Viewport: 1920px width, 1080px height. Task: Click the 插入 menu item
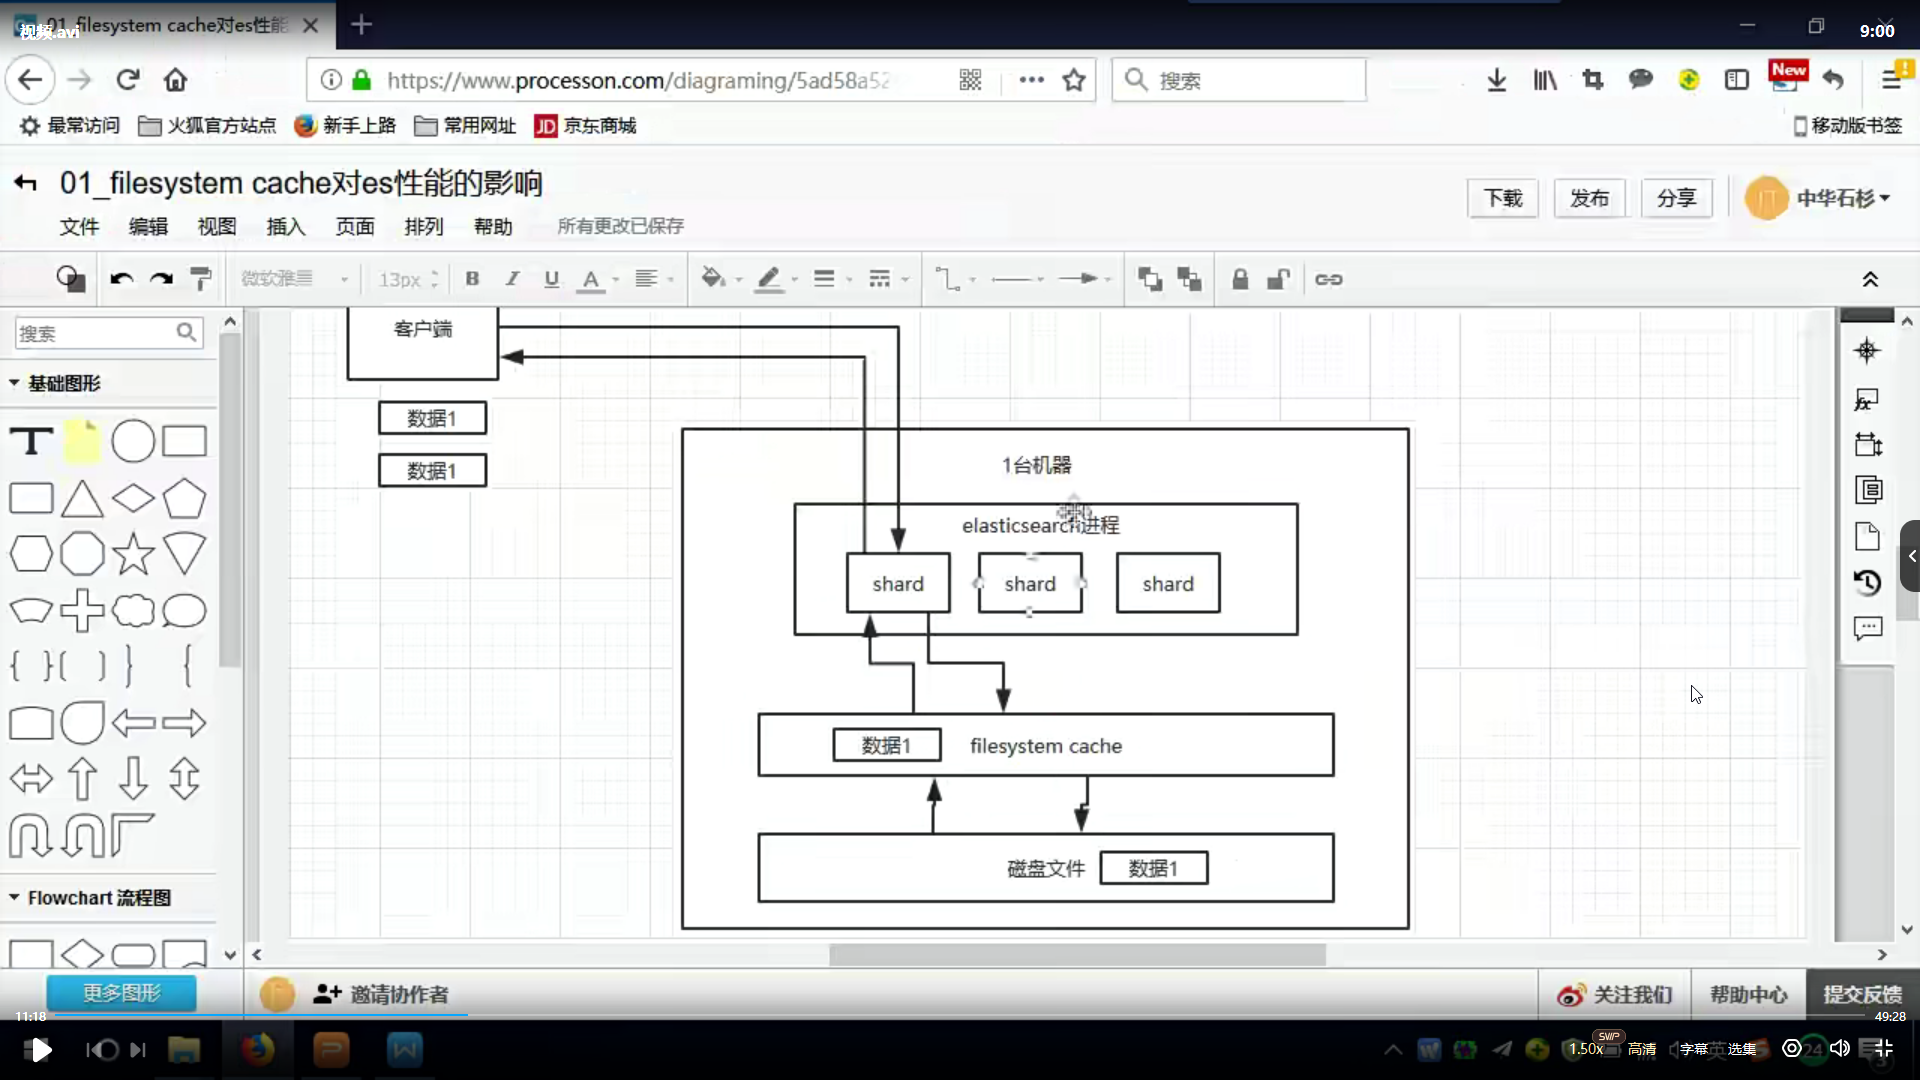pos(286,227)
